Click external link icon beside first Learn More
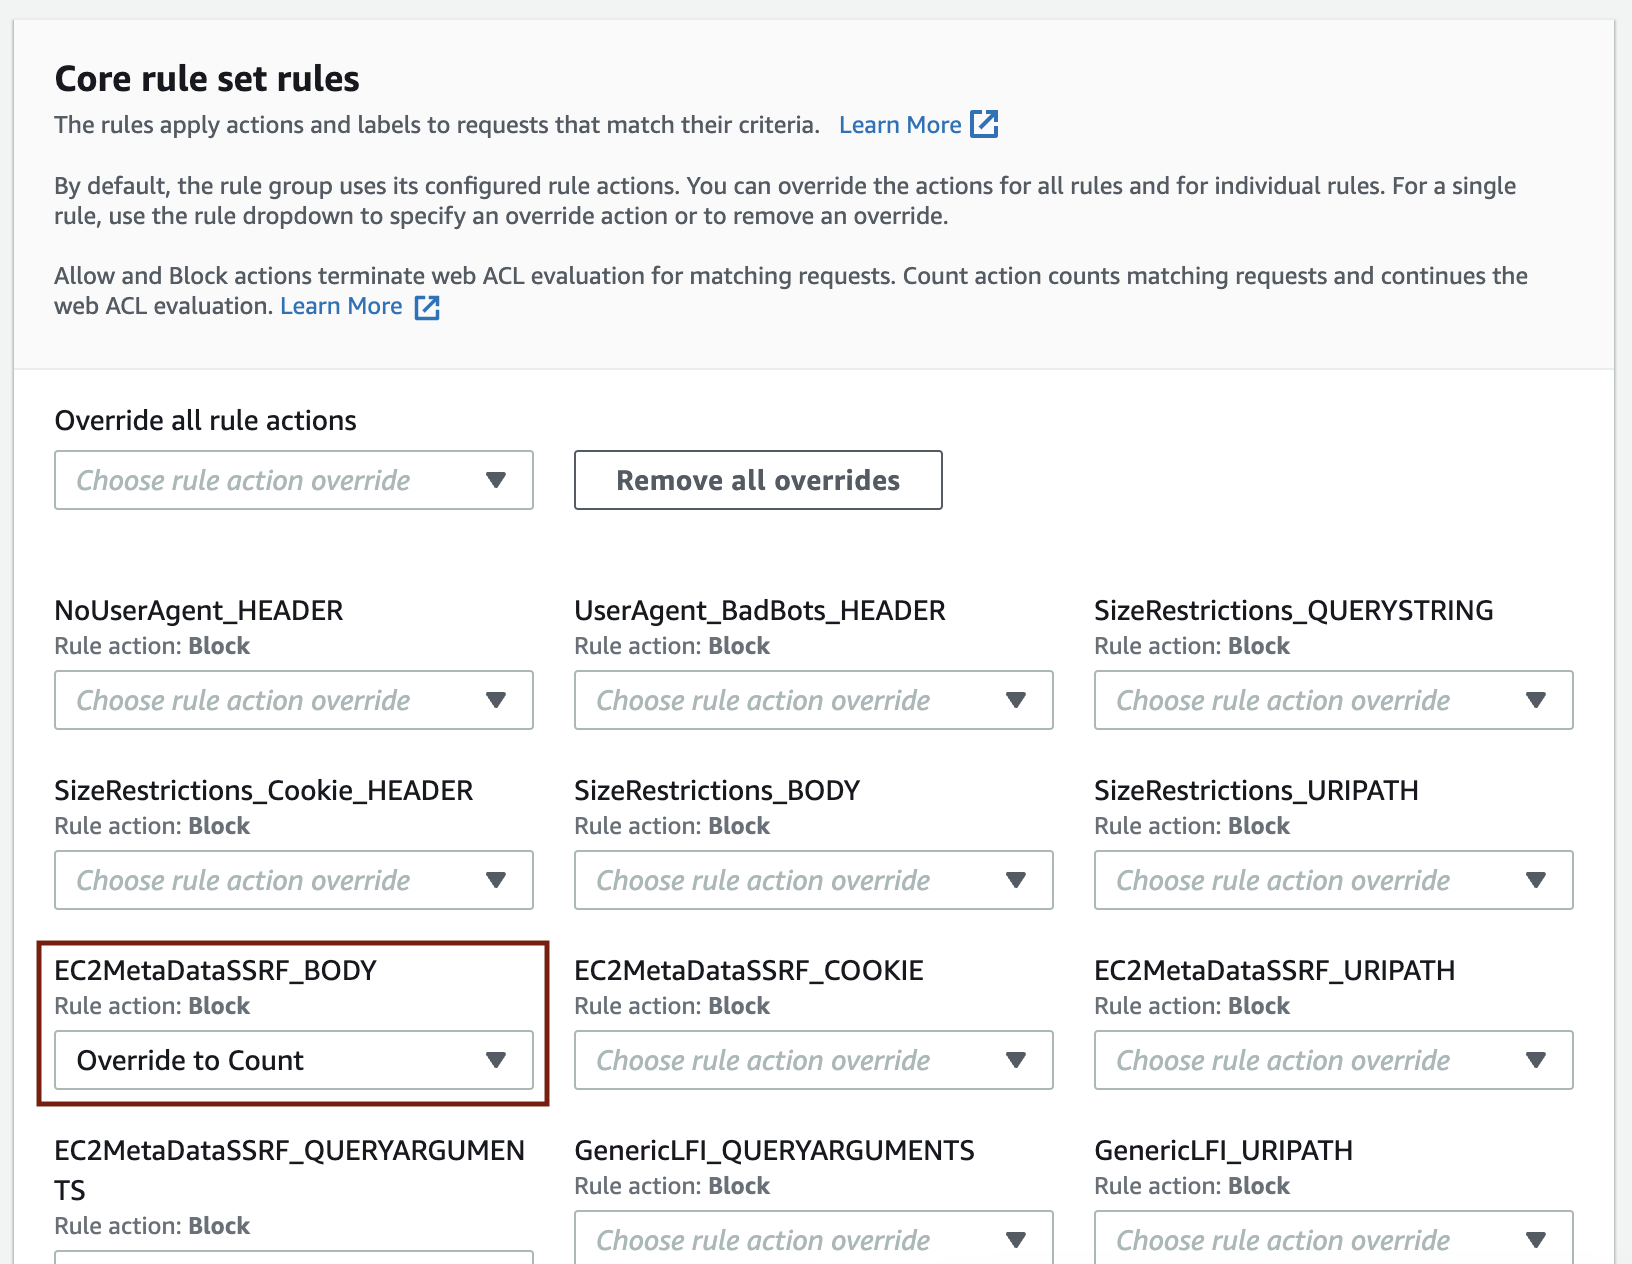Viewport: 1632px width, 1264px height. (984, 125)
